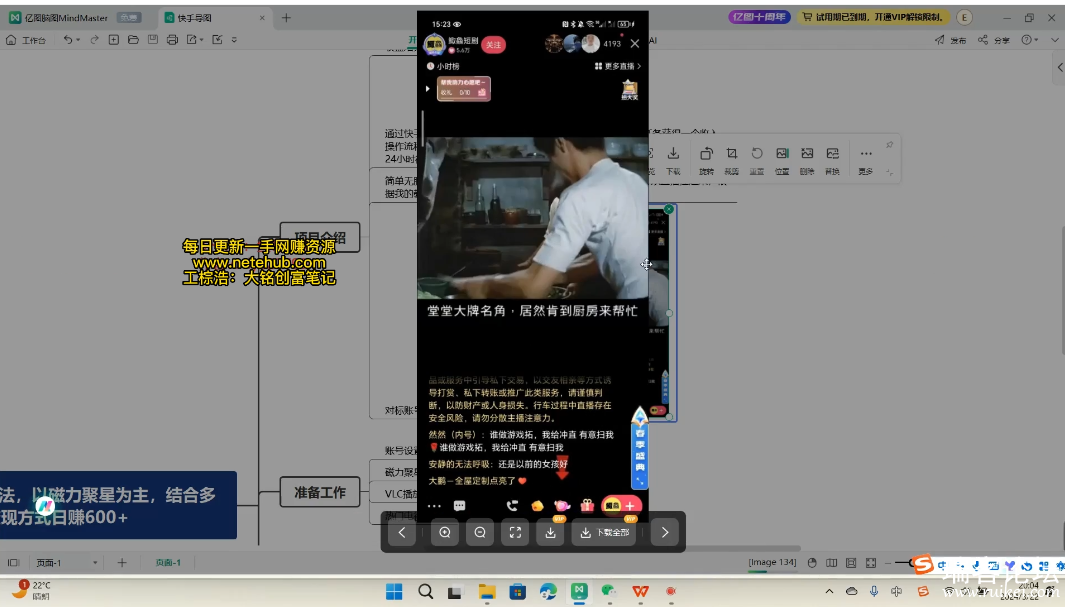The width and height of the screenshot is (1065, 607).
Task: Open the WPS Office taskbar icon
Action: [640, 591]
